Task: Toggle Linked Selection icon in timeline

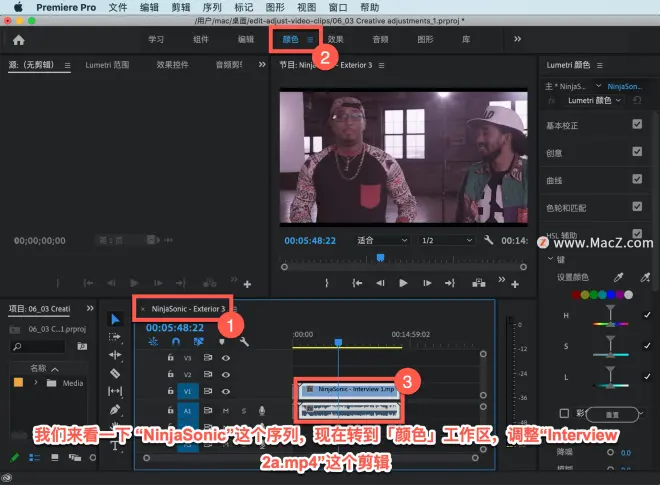Action: [199, 341]
